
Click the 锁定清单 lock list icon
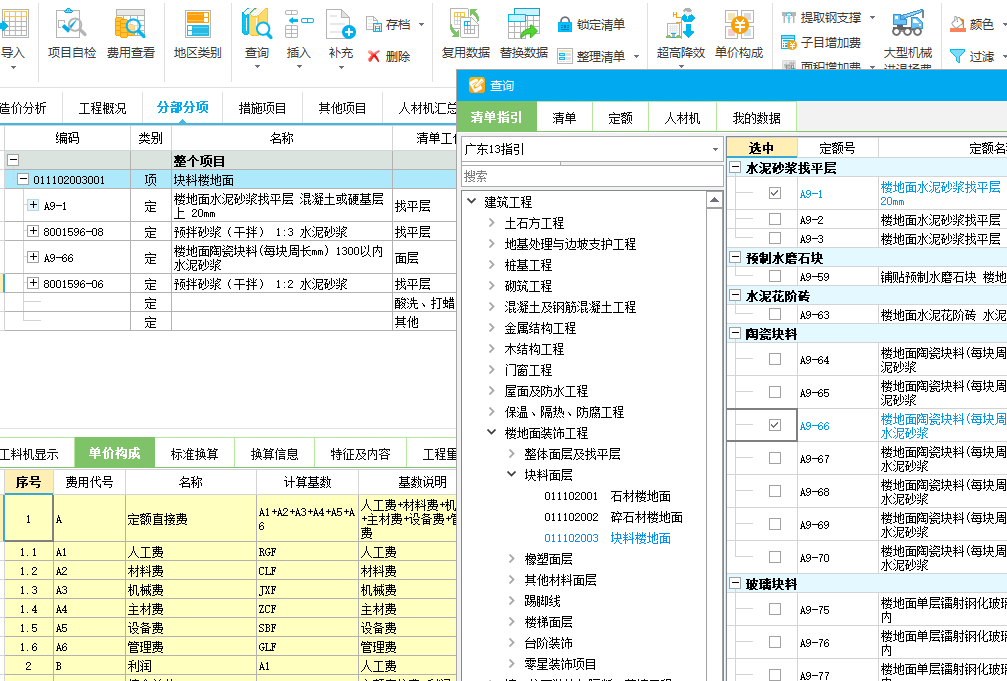pos(565,24)
